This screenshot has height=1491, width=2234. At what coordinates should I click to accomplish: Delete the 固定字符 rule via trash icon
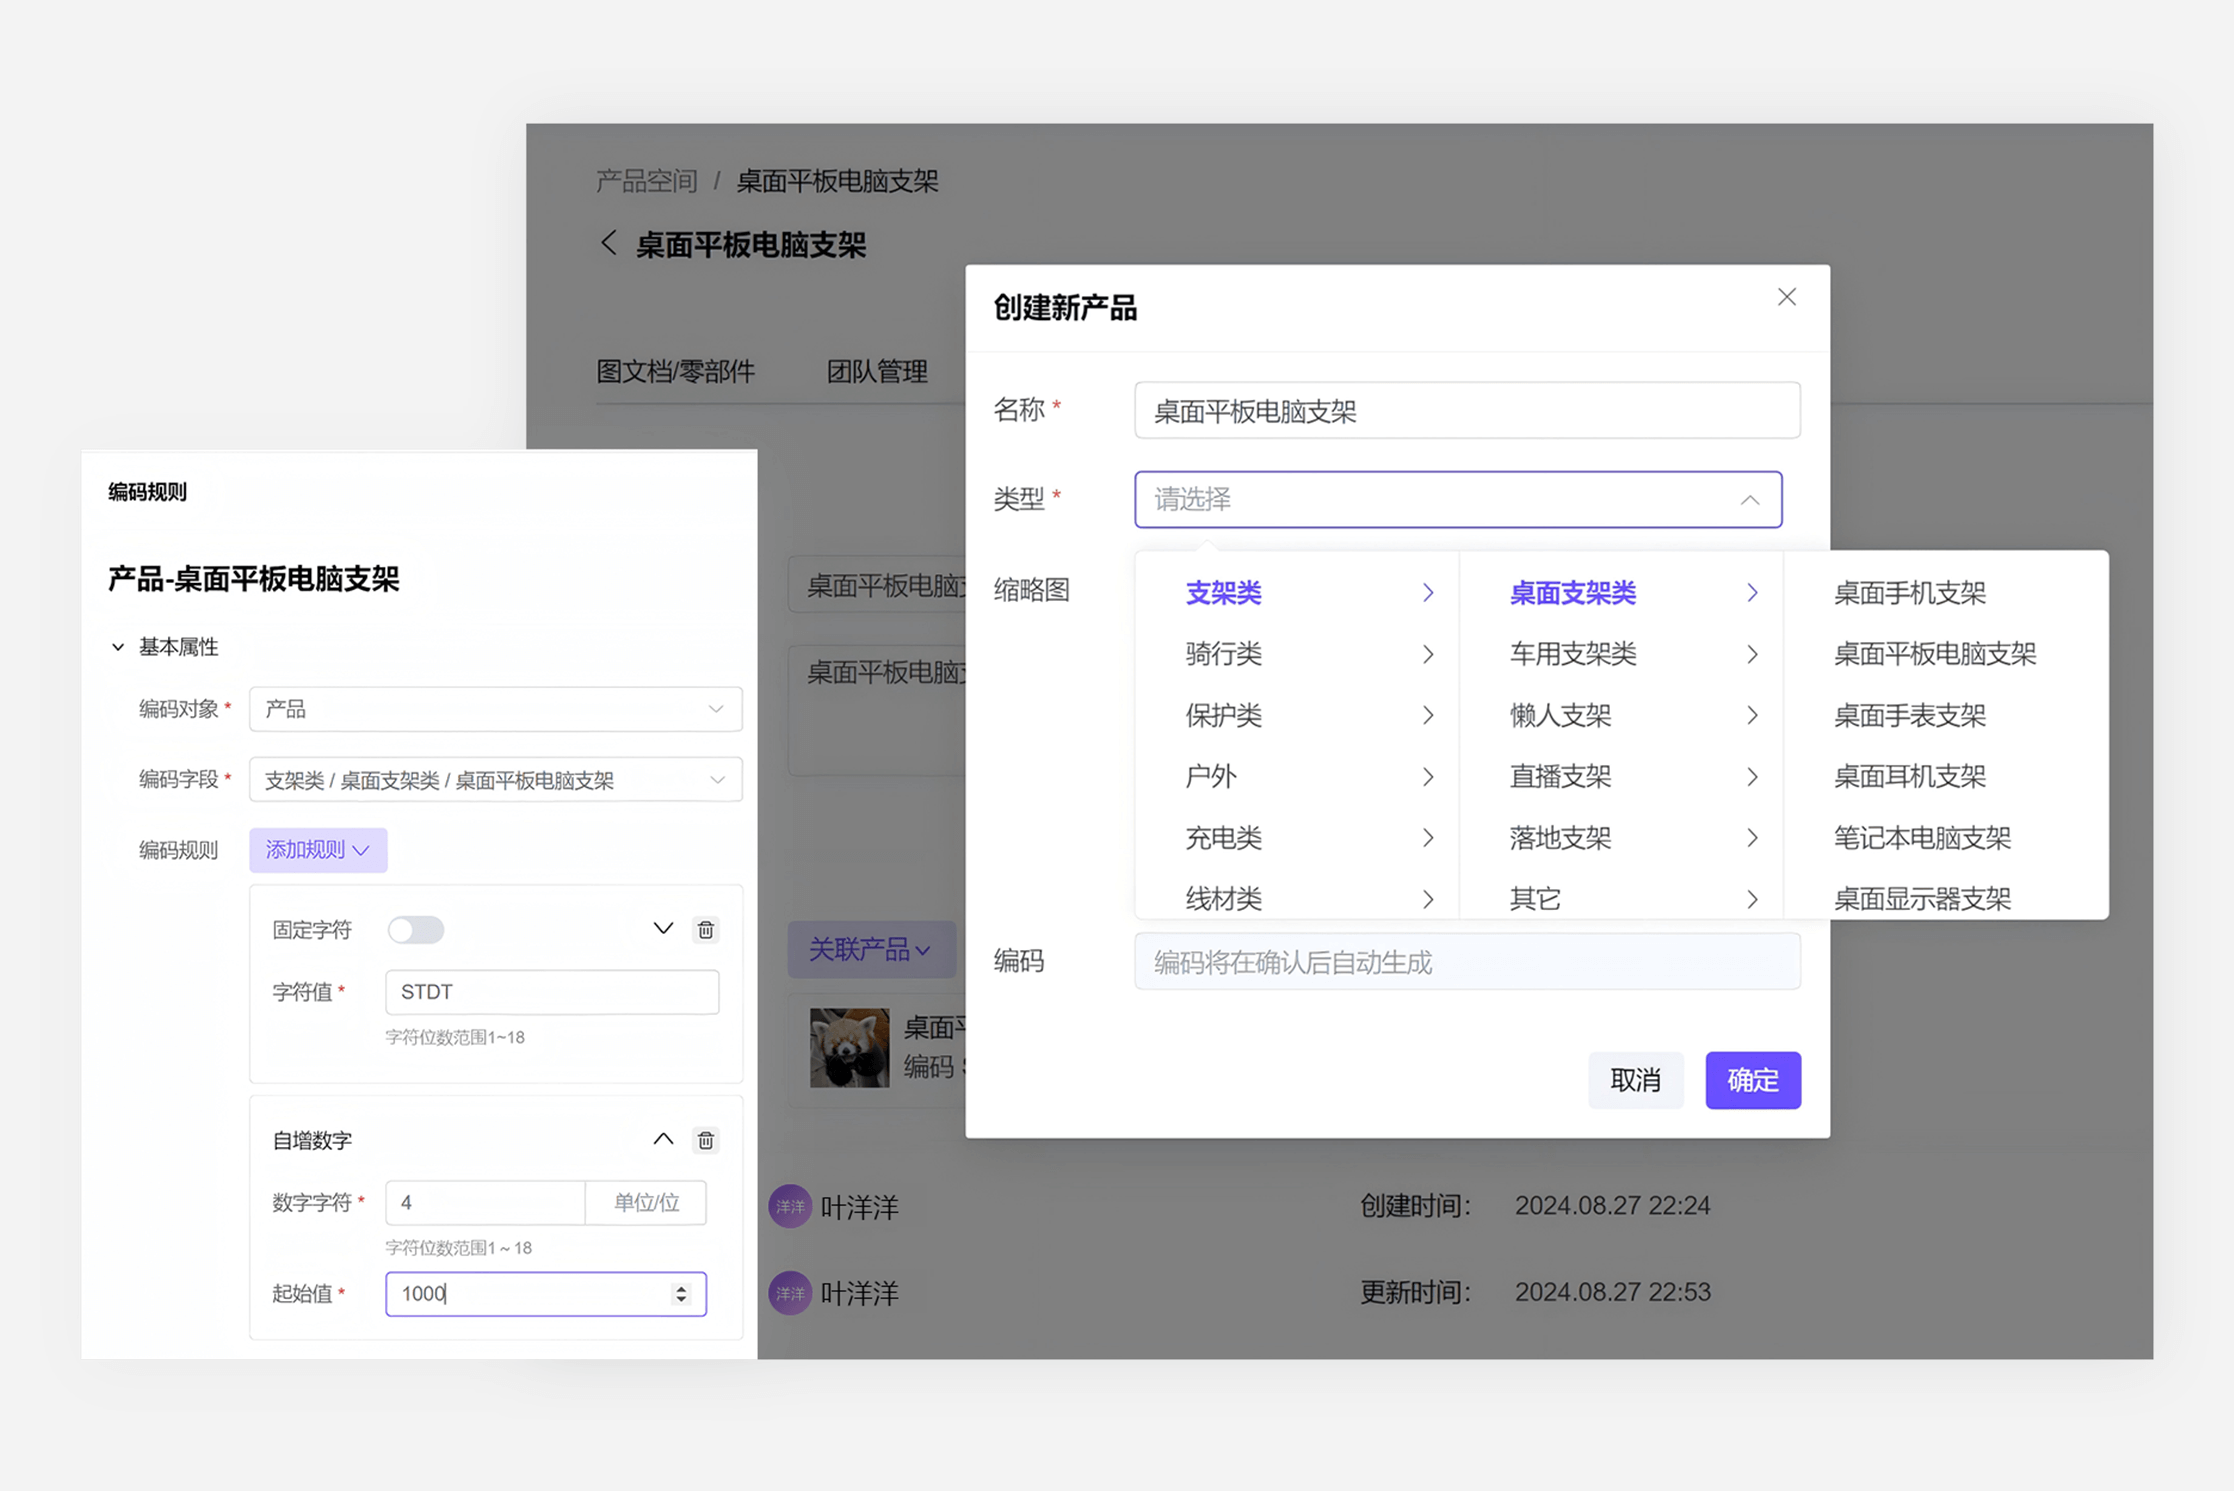[x=706, y=929]
